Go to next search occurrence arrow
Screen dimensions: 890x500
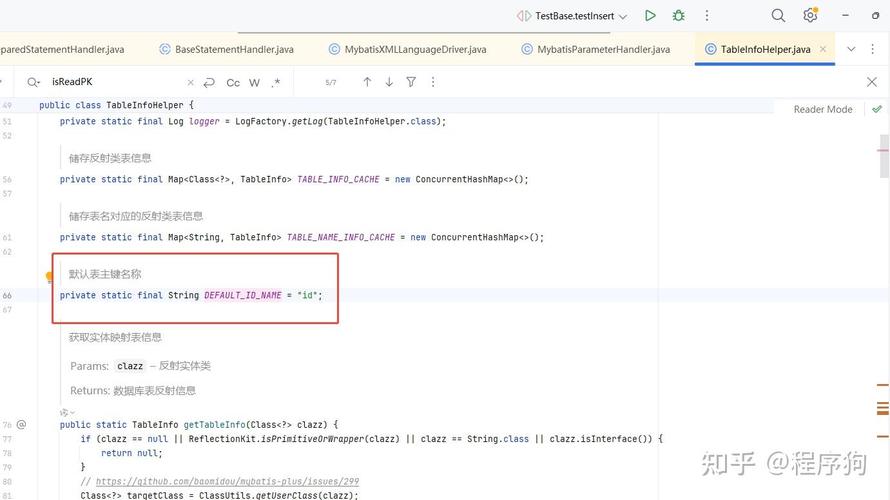click(389, 82)
